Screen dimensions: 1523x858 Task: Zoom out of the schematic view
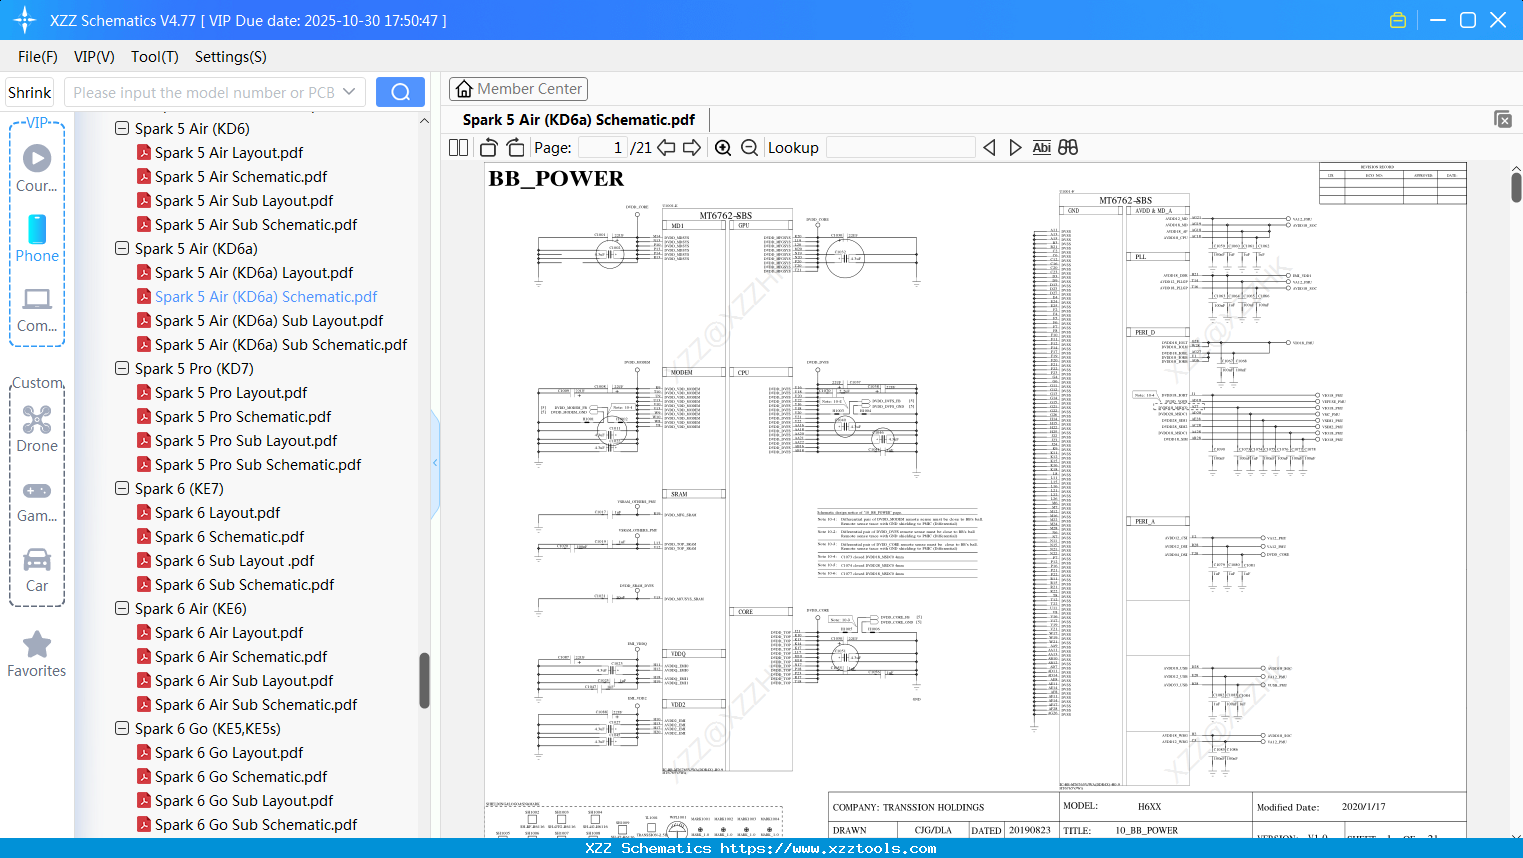tap(749, 147)
